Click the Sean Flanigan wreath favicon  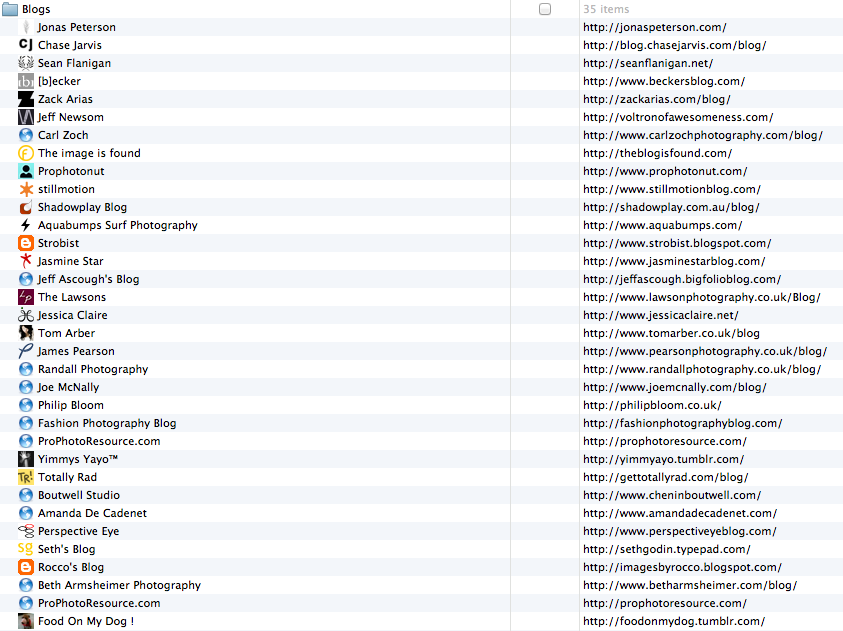(26, 63)
